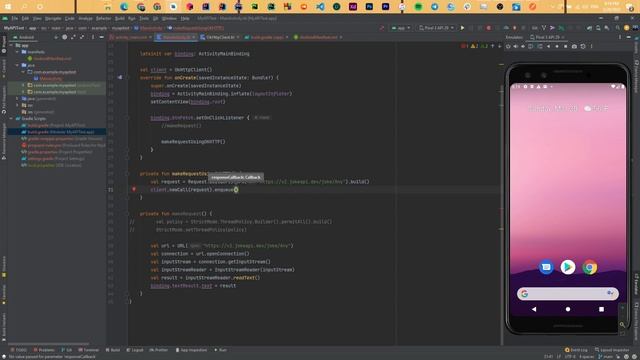Screen dimensions: 640x360
Task: Open Visual Studio Code from taskbar
Action: [320, 7]
